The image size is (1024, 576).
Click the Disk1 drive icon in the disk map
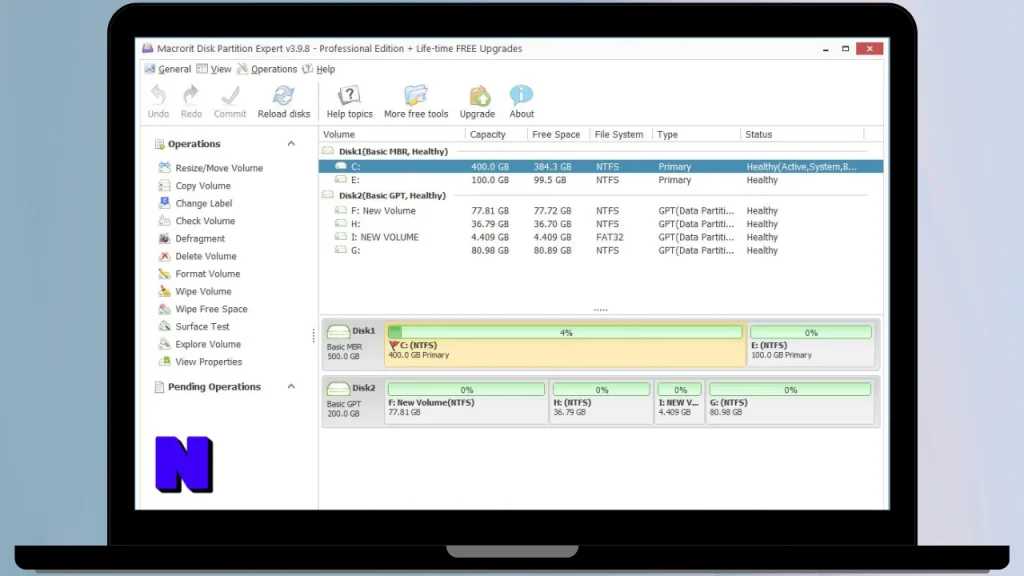338,332
